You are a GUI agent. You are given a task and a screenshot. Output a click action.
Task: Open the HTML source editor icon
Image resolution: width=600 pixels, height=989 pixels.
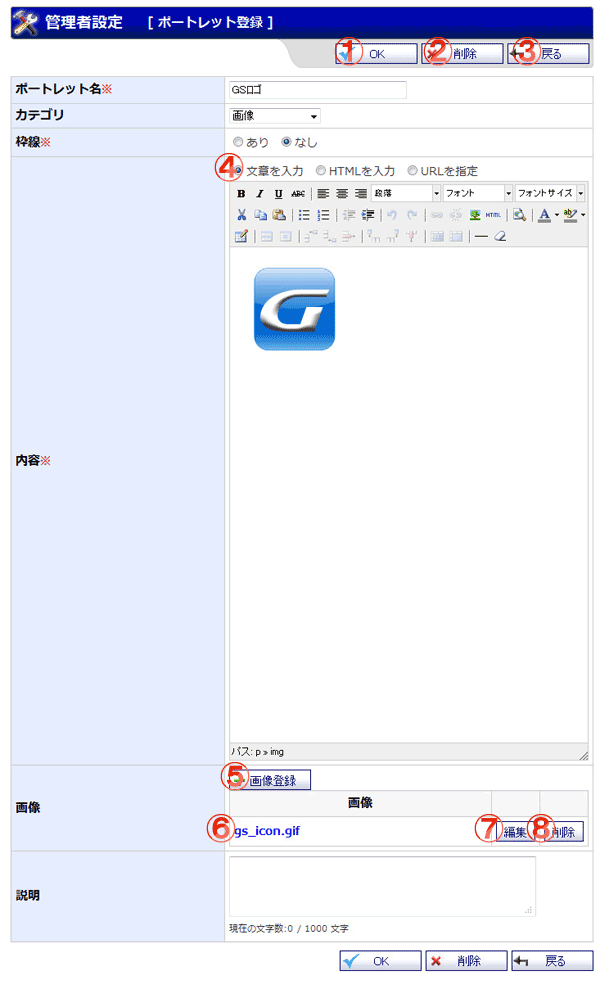click(x=493, y=215)
